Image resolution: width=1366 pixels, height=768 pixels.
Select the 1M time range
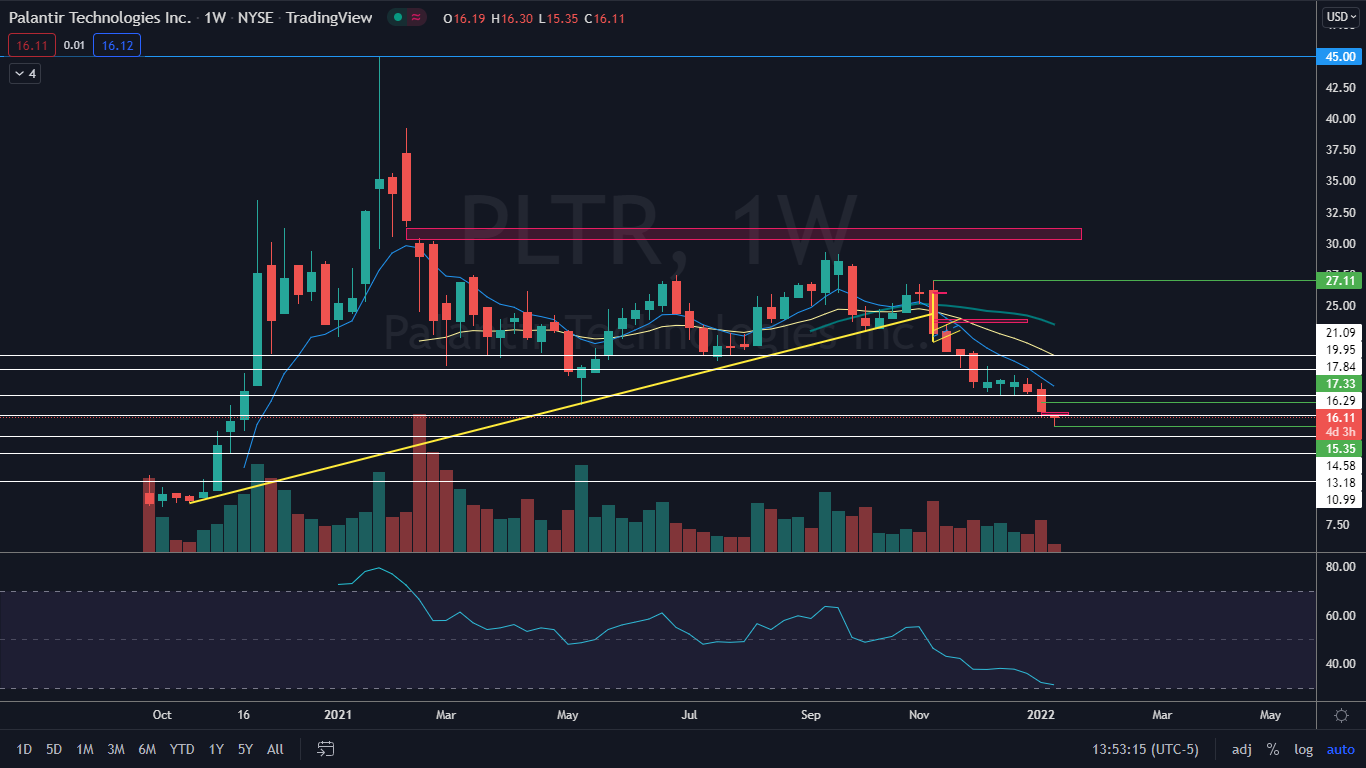(x=85, y=749)
